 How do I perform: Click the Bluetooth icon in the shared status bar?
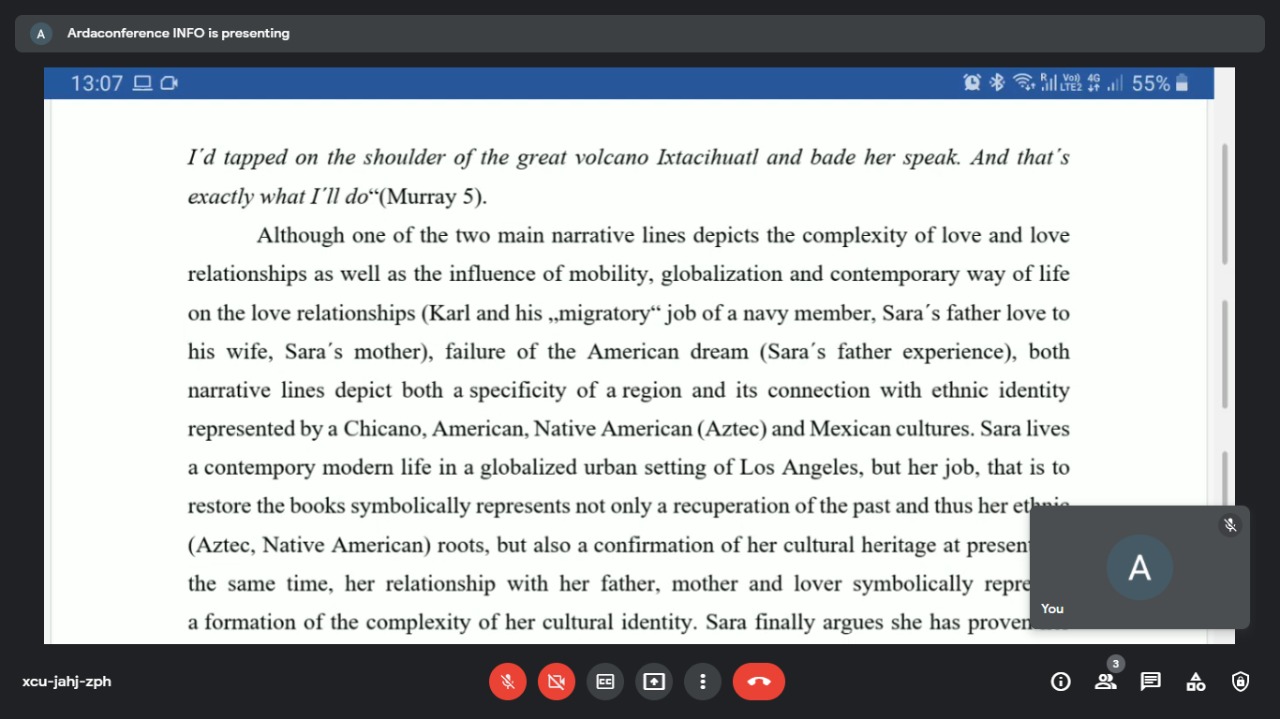click(x=997, y=83)
